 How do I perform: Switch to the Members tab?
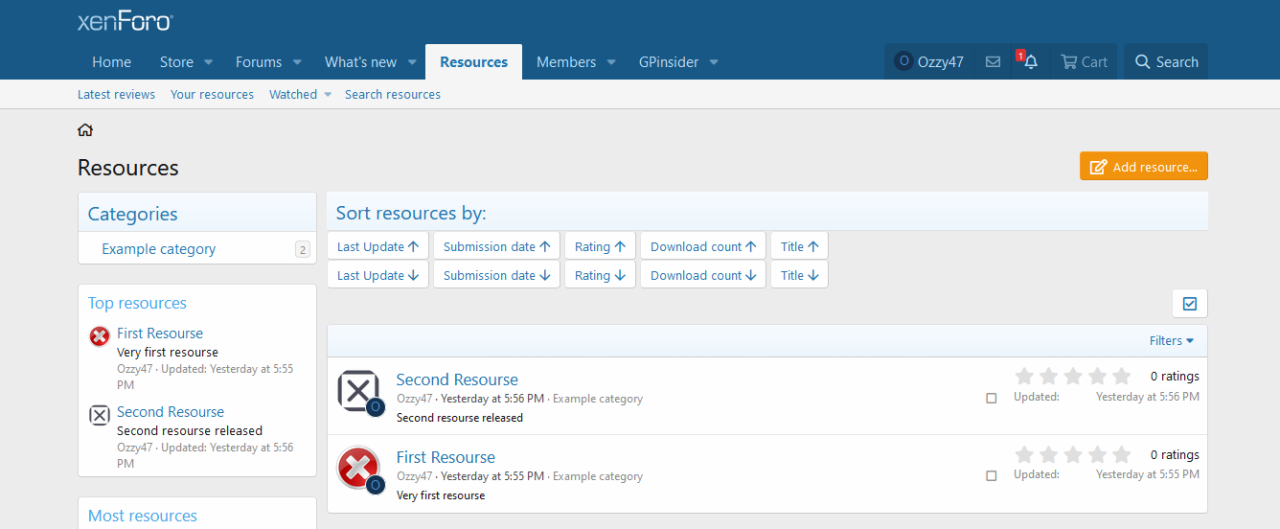click(x=566, y=62)
